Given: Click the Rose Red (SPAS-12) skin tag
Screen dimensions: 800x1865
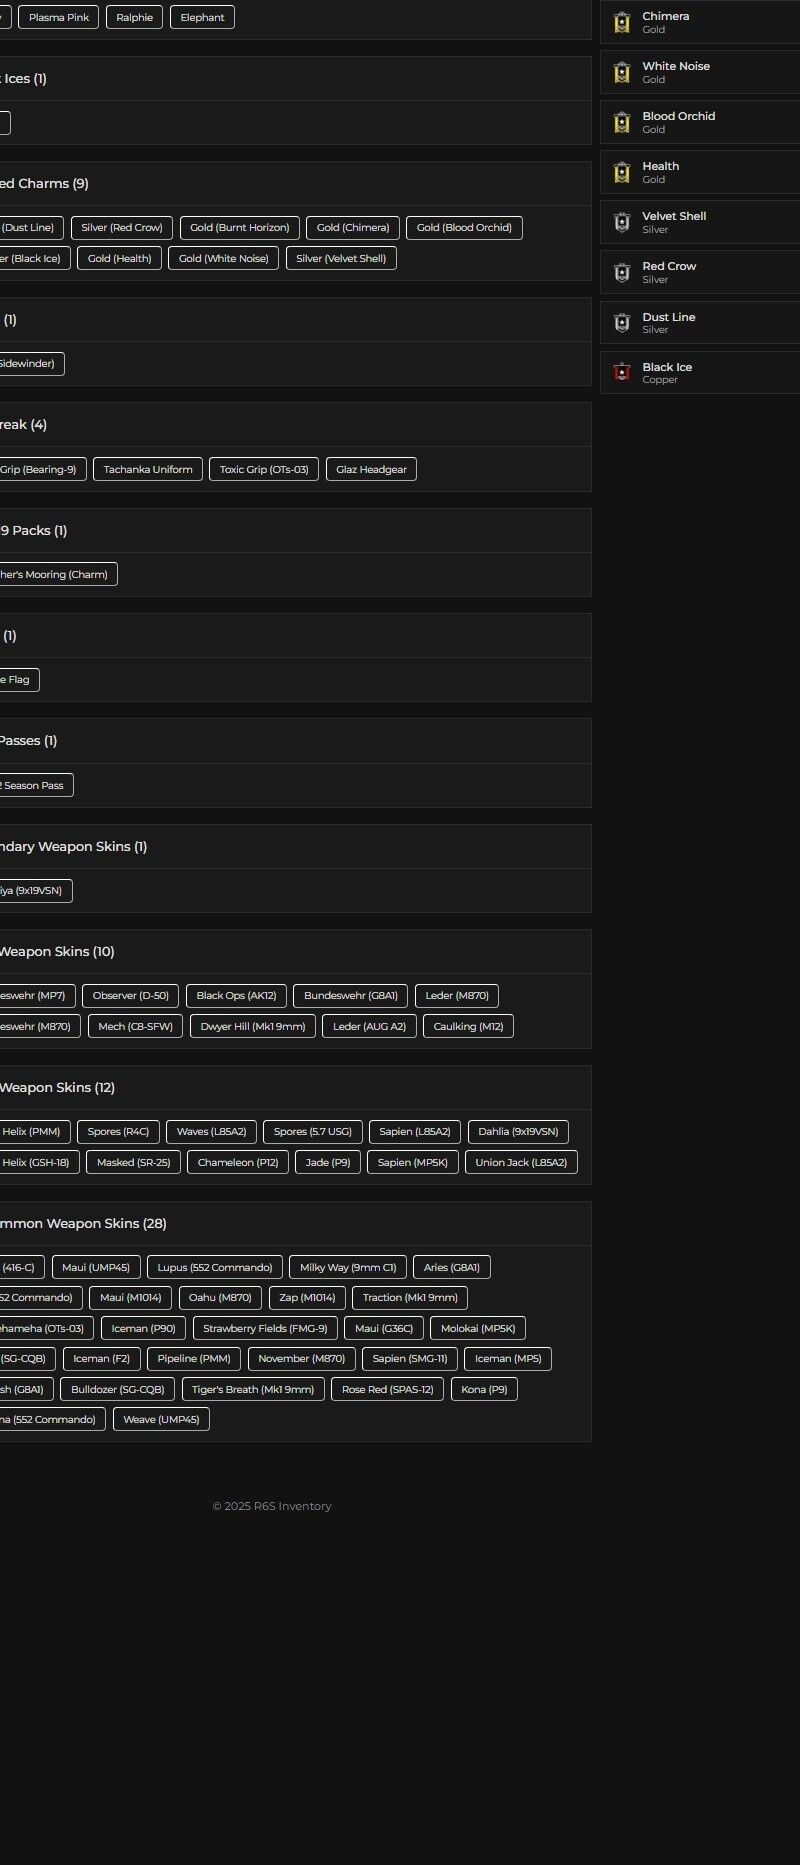Looking at the screenshot, I should tap(387, 1389).
